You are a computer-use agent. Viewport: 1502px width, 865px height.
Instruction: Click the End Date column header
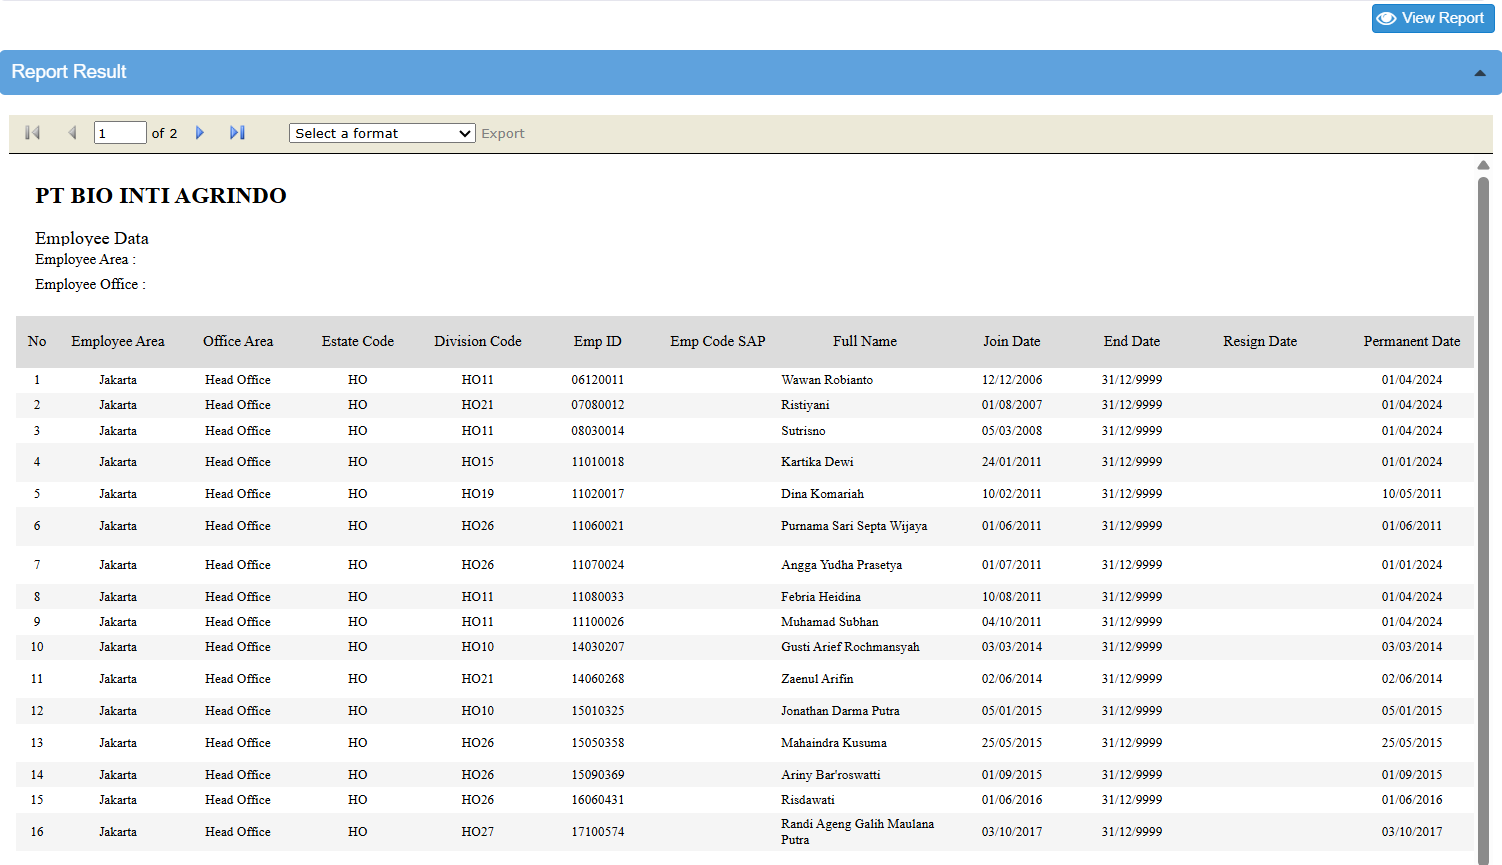tap(1132, 341)
